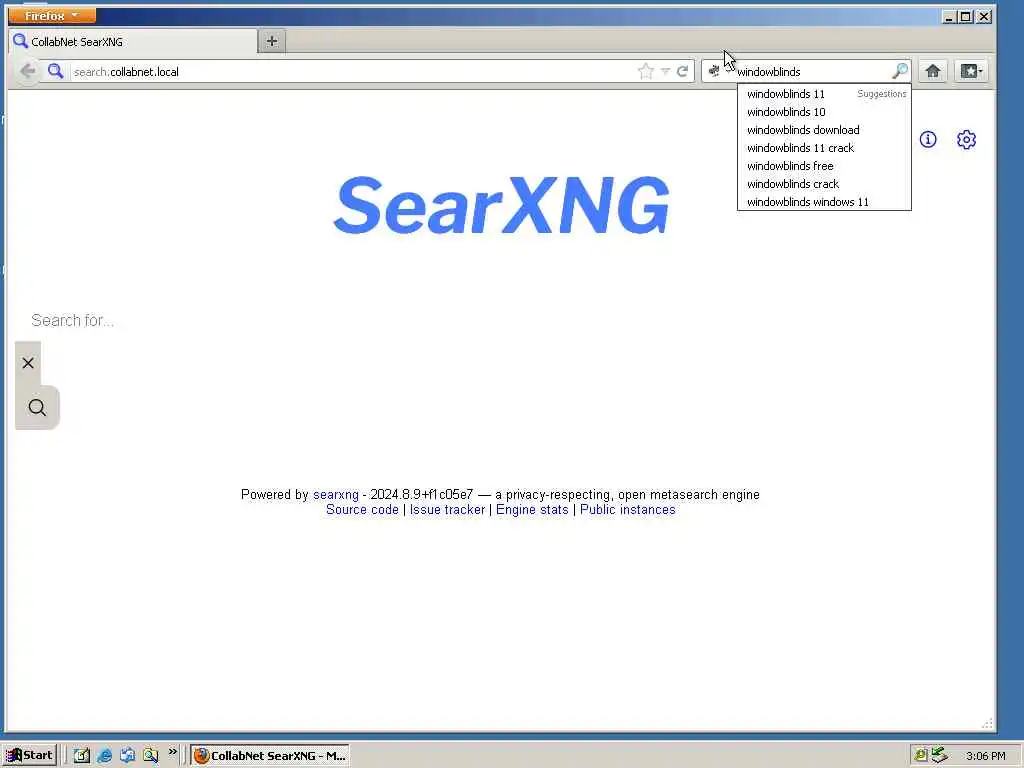Run the search via the magnifier go icon
Screen dimensions: 1024x768
pos(900,71)
